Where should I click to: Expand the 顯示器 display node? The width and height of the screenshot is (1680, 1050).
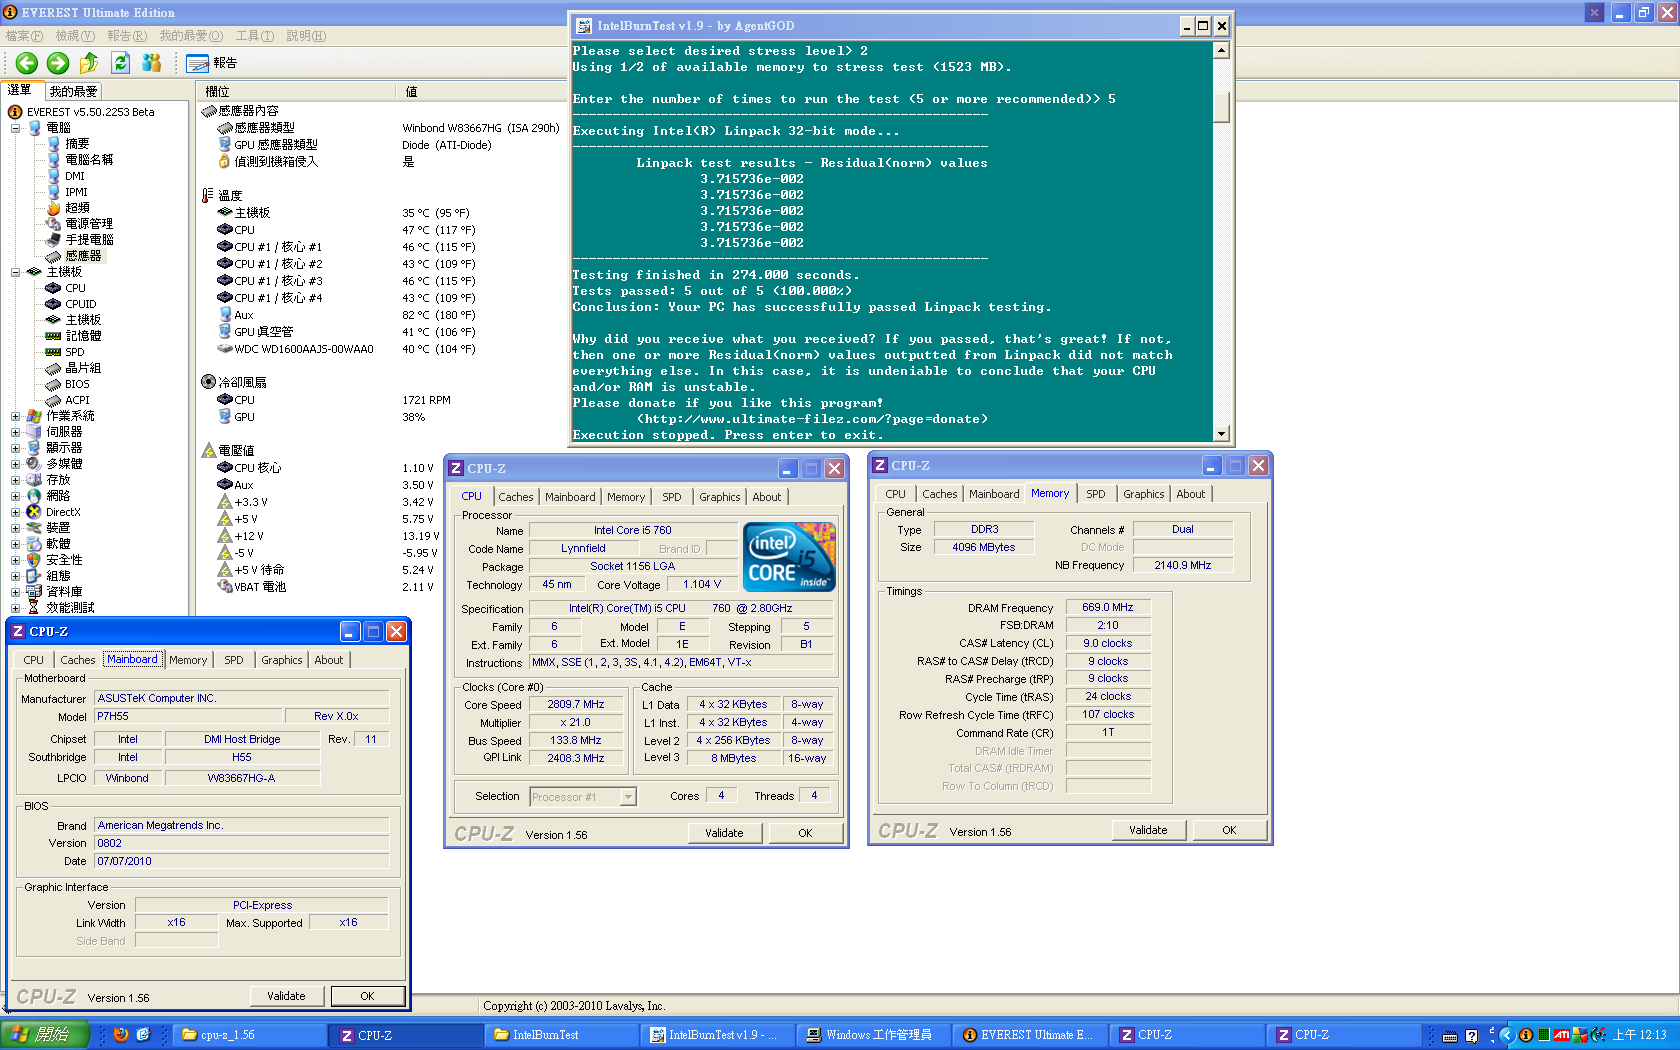[x=15, y=448]
